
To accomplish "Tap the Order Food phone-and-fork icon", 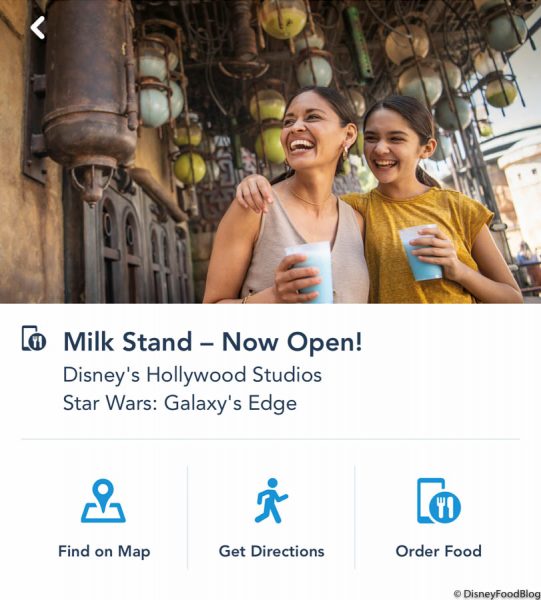I will point(439,501).
